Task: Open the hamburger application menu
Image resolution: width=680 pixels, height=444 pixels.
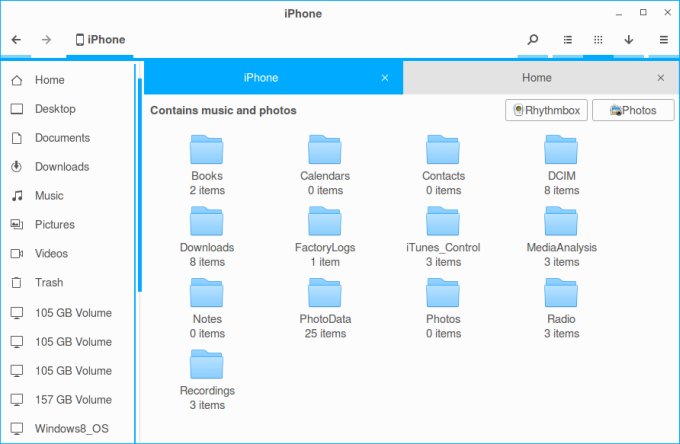Action: click(x=663, y=40)
